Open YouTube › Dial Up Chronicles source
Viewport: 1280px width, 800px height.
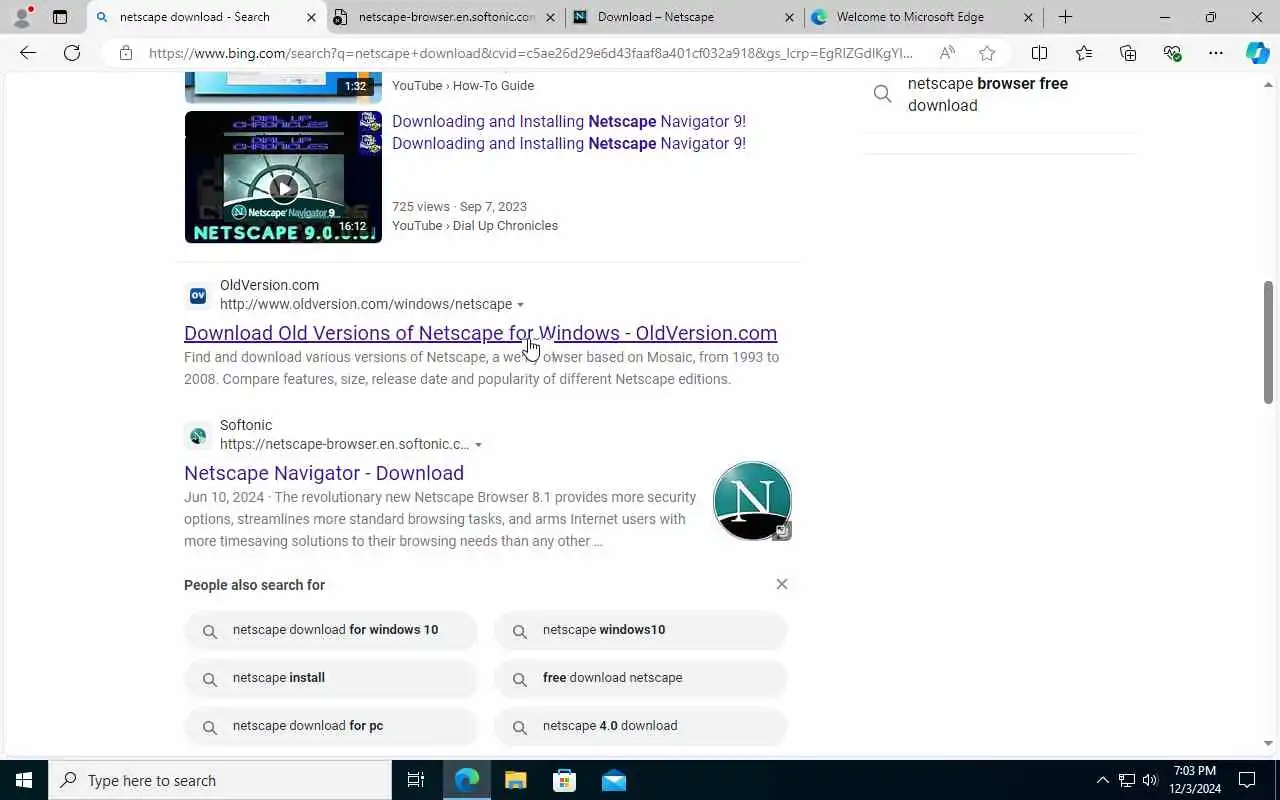pyautogui.click(x=475, y=226)
